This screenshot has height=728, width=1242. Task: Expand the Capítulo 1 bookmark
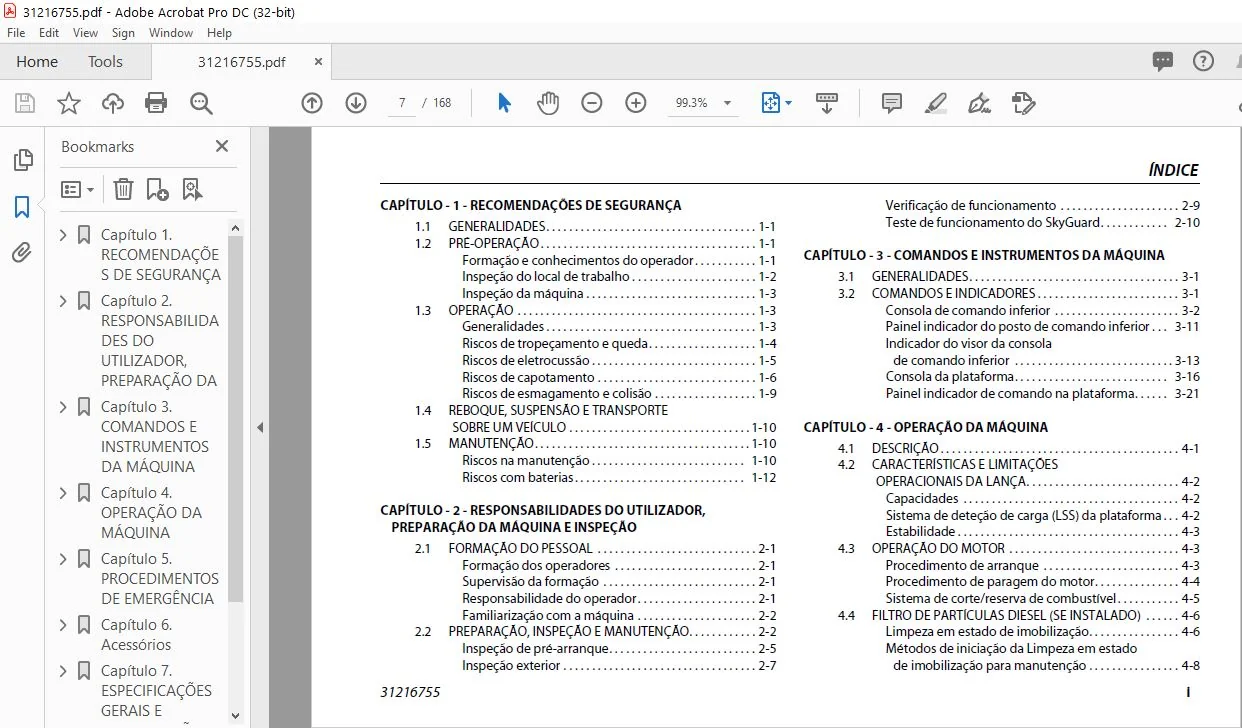click(x=64, y=235)
